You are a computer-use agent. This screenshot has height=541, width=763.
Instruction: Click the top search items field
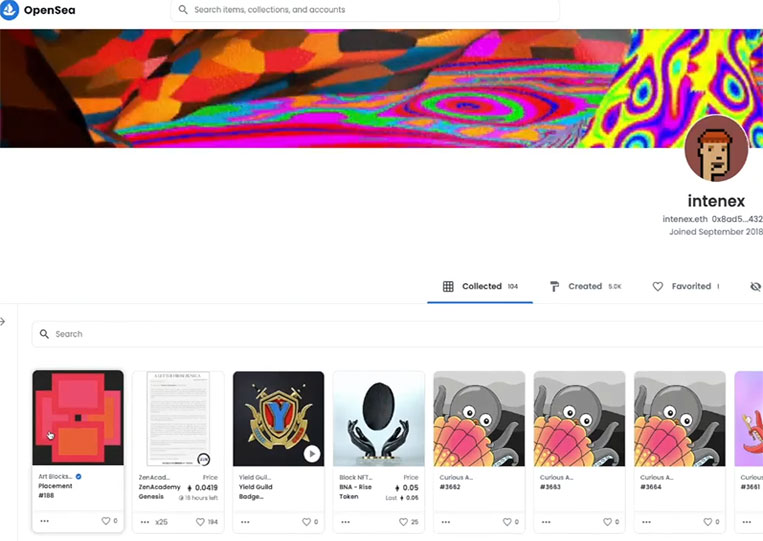click(x=365, y=10)
